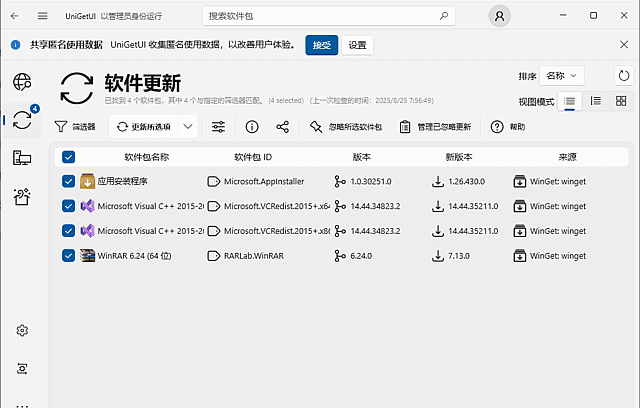This screenshot has width=640, height=408.
Task: Uncheck the WinRAR 6.24 checkbox
Action: (x=69, y=256)
